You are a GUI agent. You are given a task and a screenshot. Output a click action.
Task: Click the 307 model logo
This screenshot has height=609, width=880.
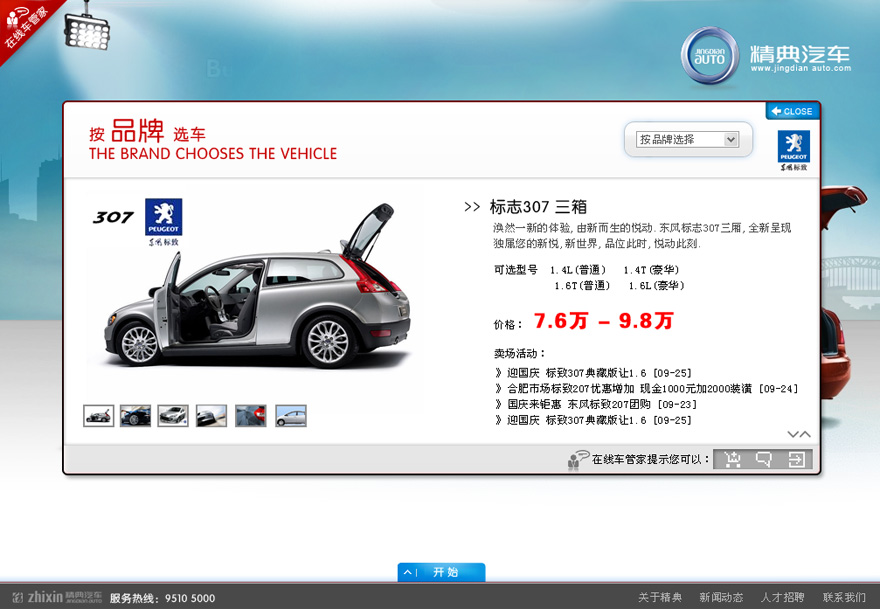click(x=113, y=217)
